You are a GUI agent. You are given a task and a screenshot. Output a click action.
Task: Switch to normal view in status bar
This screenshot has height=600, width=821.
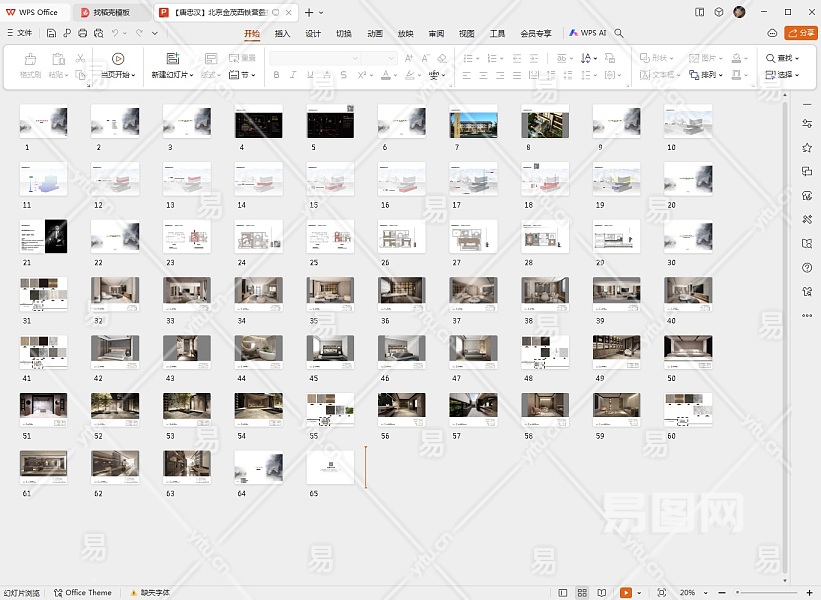563,593
